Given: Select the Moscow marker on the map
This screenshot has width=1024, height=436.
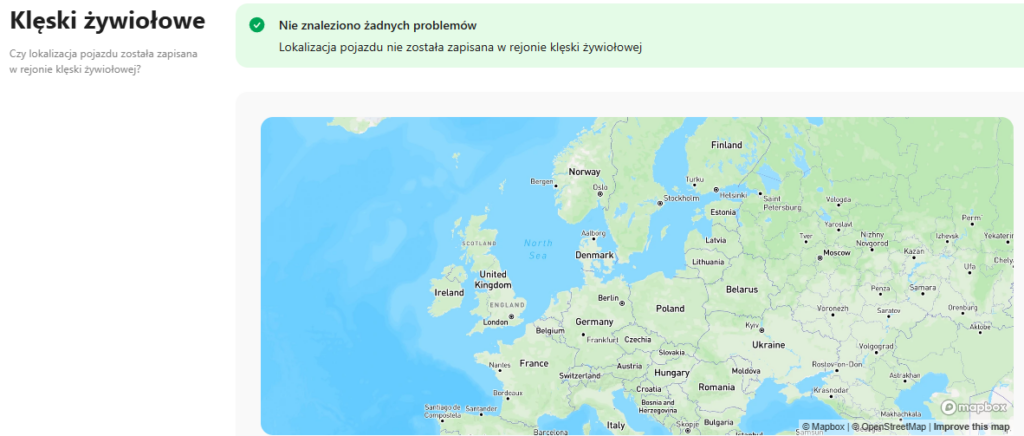Looking at the screenshot, I should 820,257.
